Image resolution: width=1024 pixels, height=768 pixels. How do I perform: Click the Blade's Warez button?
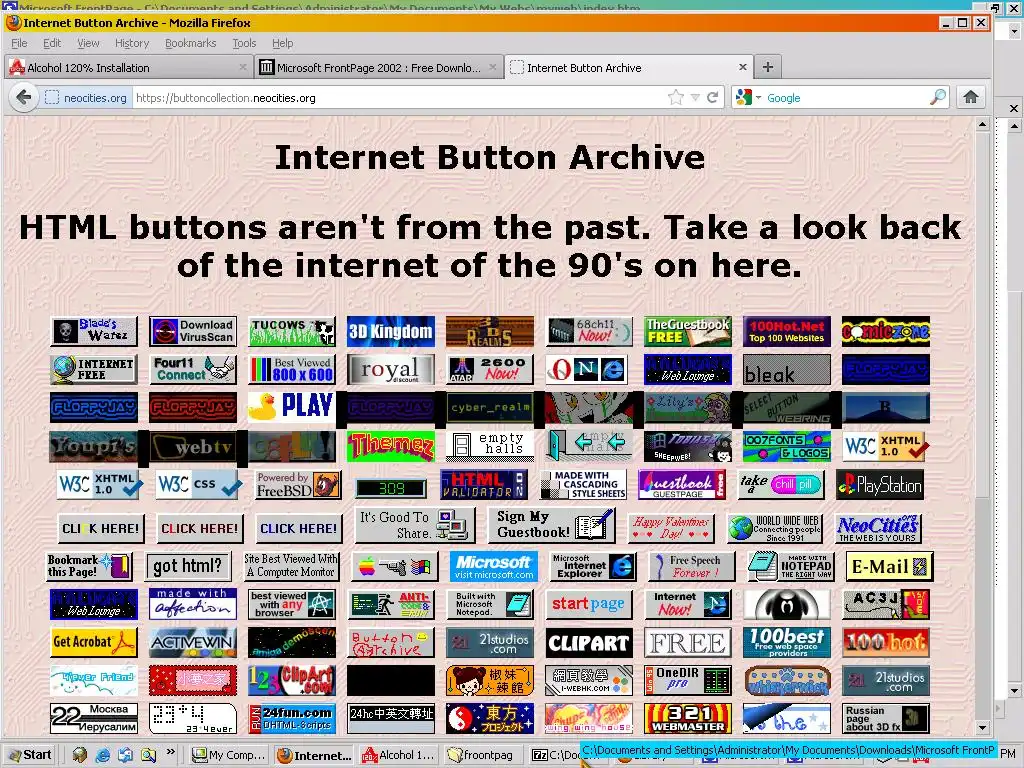coord(94,331)
